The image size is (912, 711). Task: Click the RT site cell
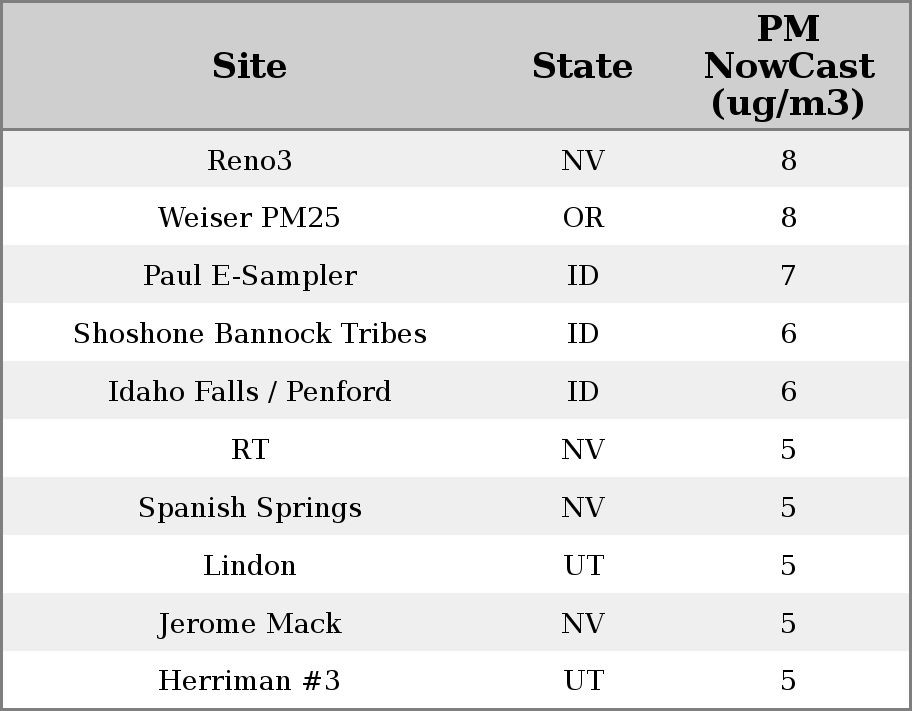(249, 450)
